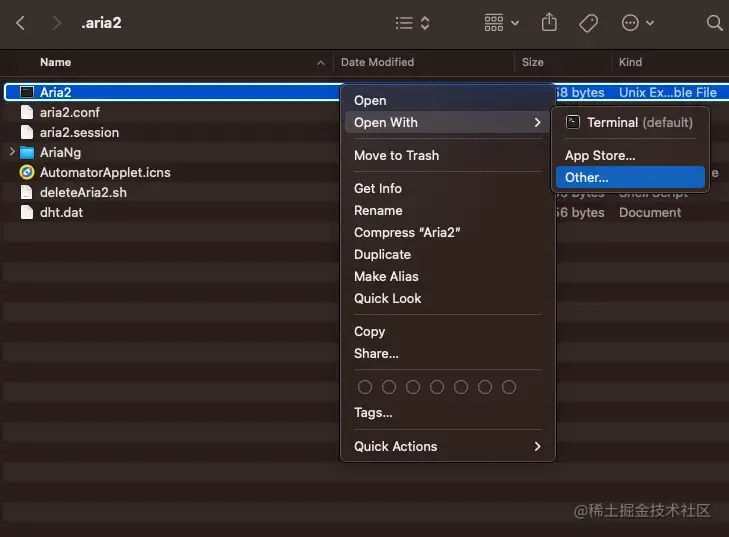Choose App Store... in Open With submenu

pos(630,155)
